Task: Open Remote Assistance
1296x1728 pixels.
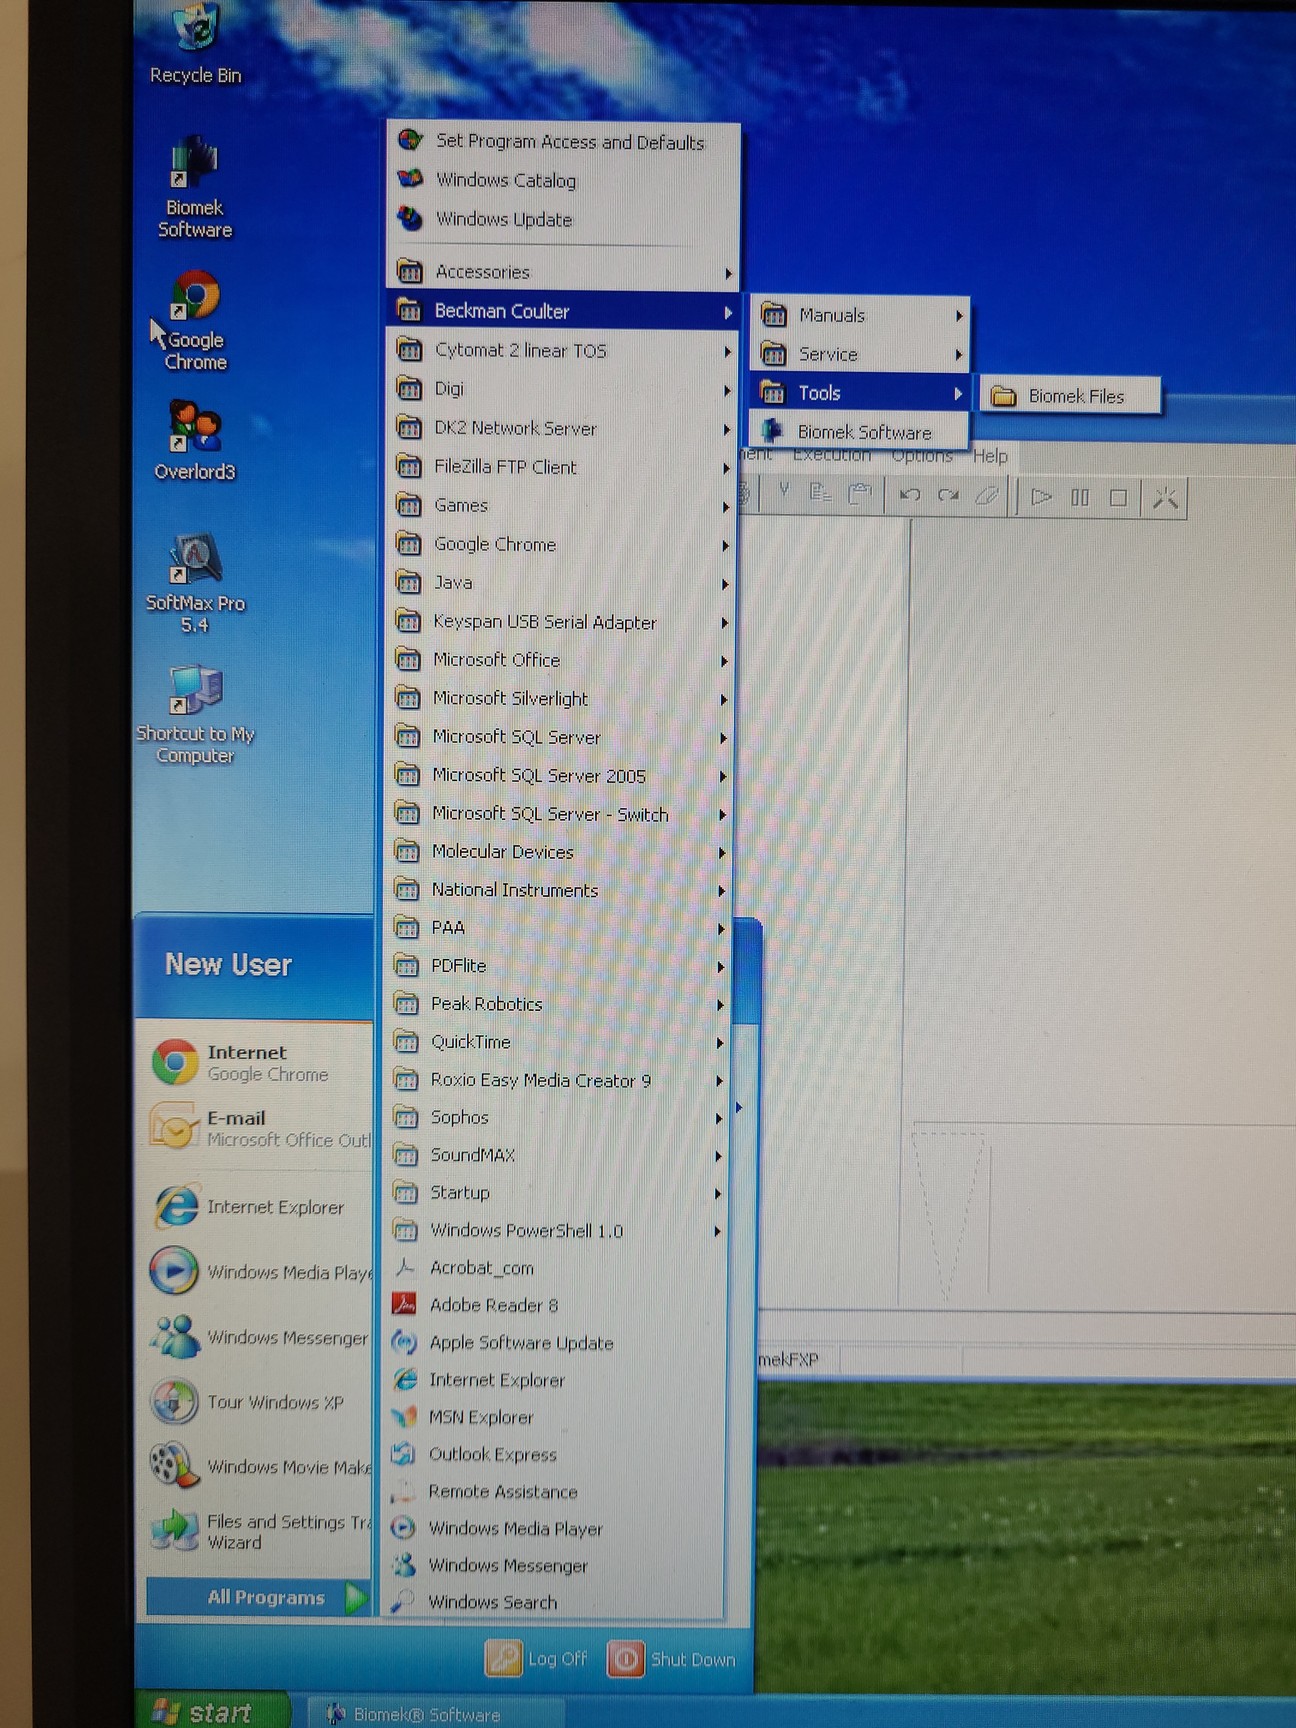Action: [555, 1491]
